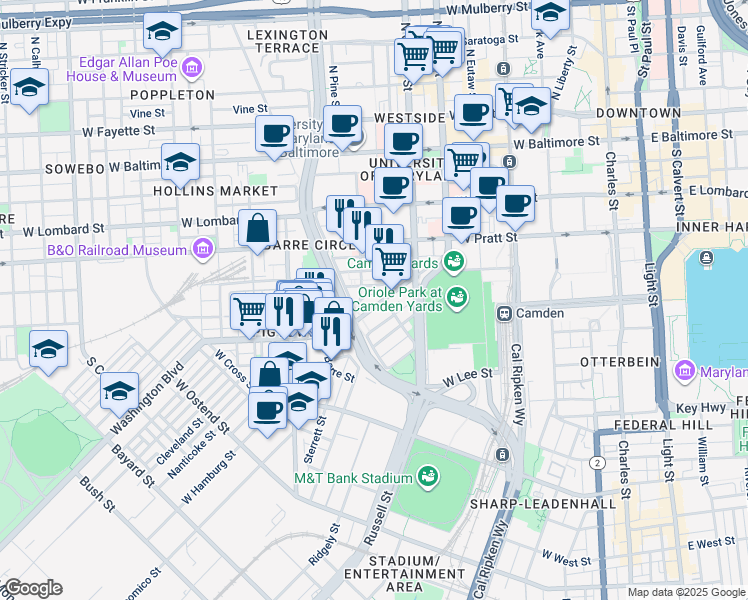
Task: Click the grocery cart marker left of Pigtown
Action: (x=248, y=313)
